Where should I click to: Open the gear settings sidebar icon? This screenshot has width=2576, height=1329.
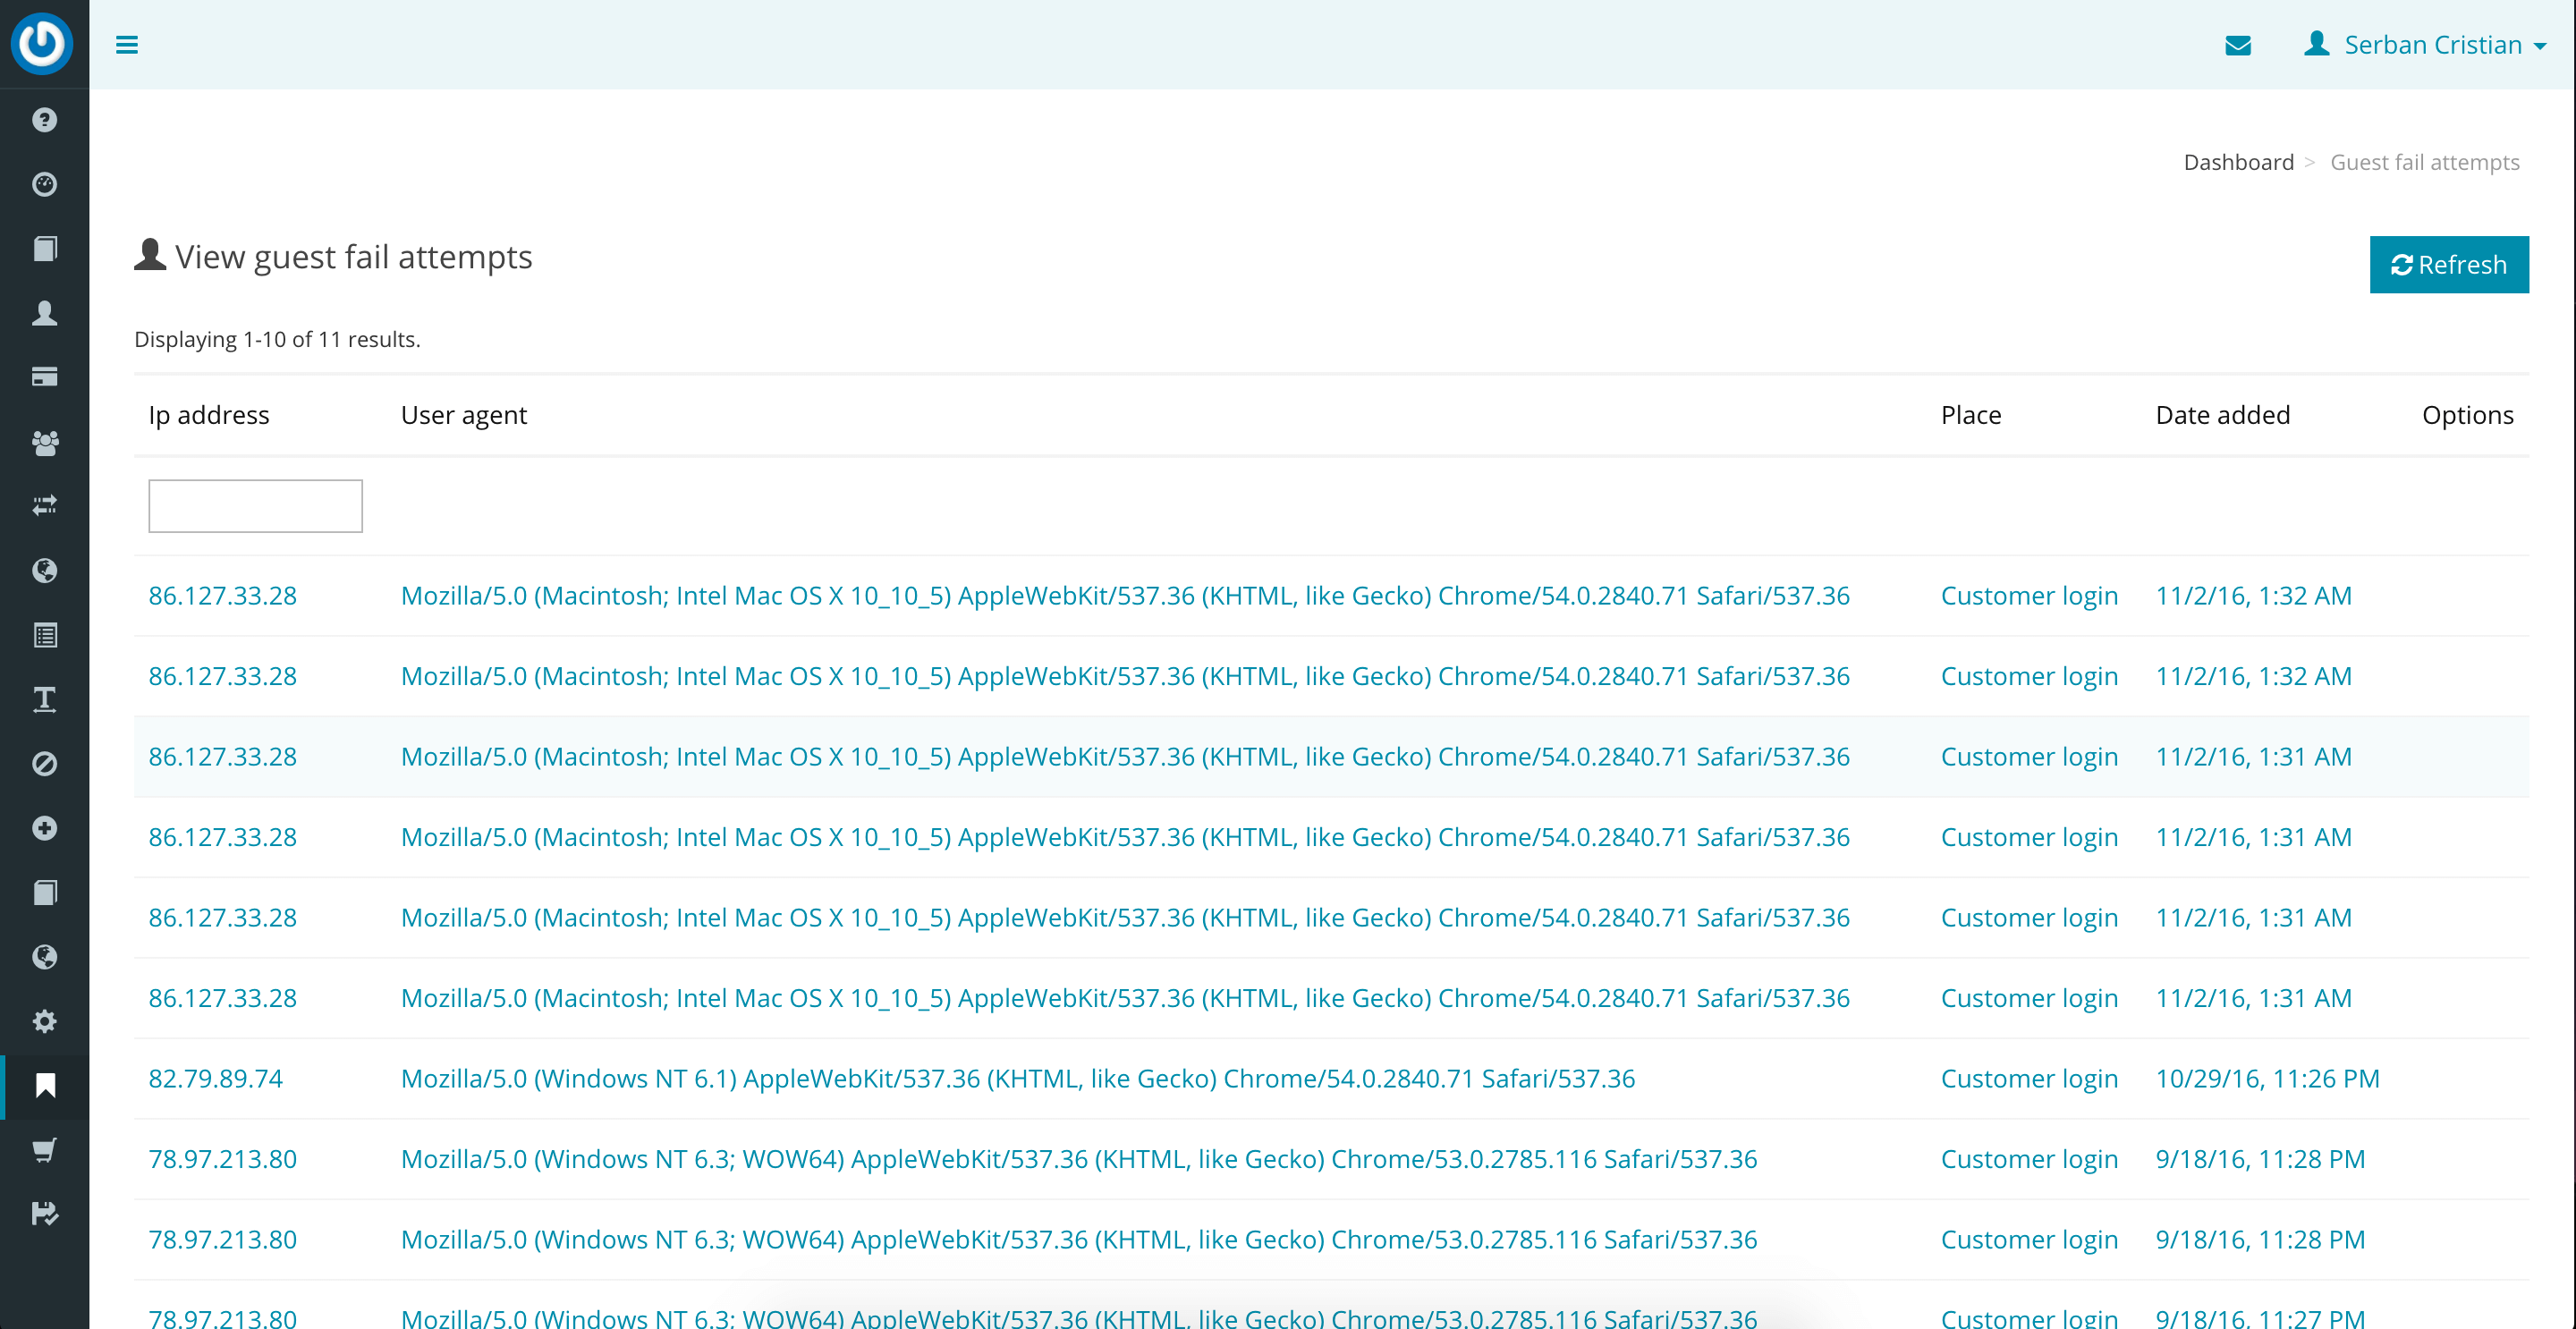point(44,1021)
